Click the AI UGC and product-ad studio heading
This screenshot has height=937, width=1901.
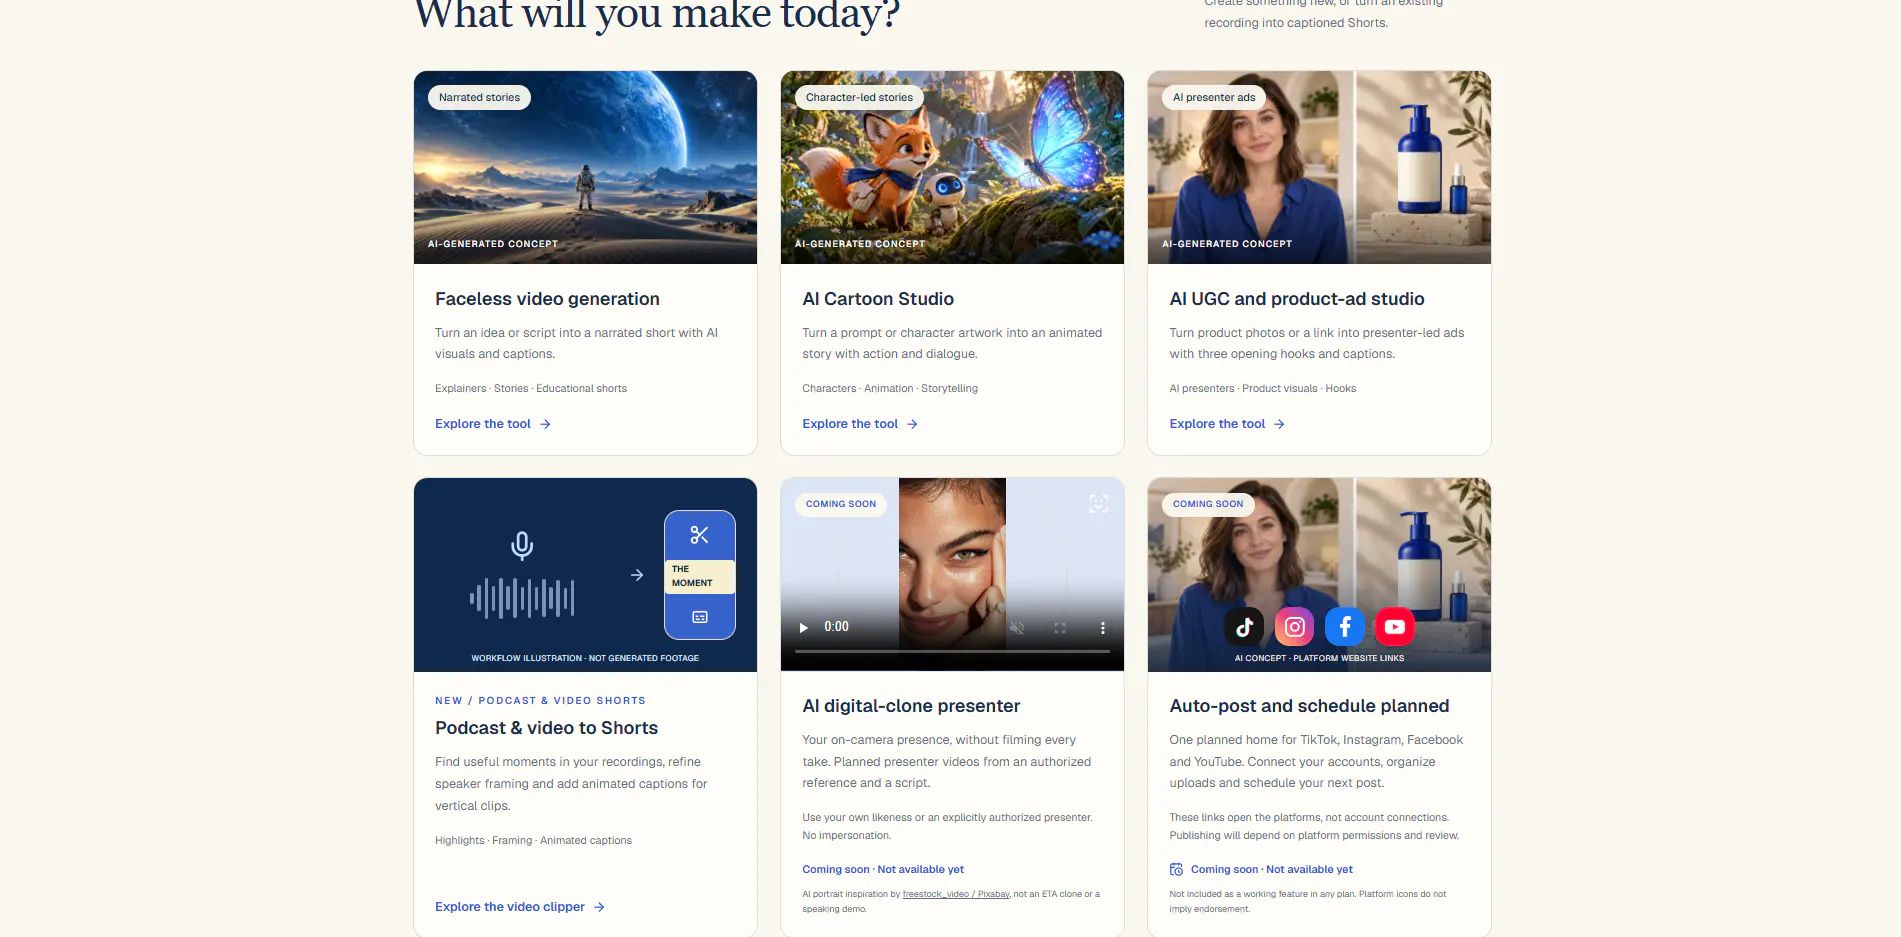(x=1297, y=299)
